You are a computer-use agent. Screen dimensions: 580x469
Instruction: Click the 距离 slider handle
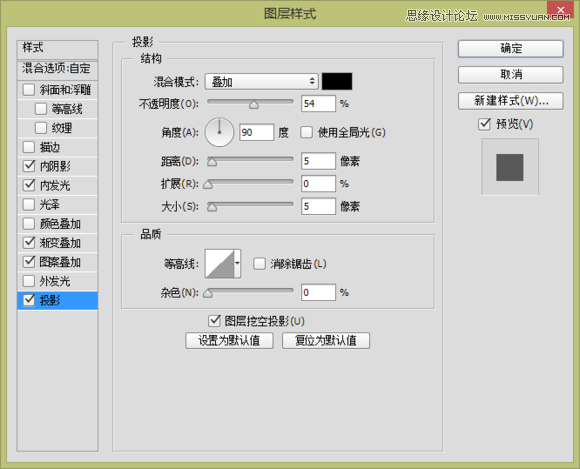212,162
